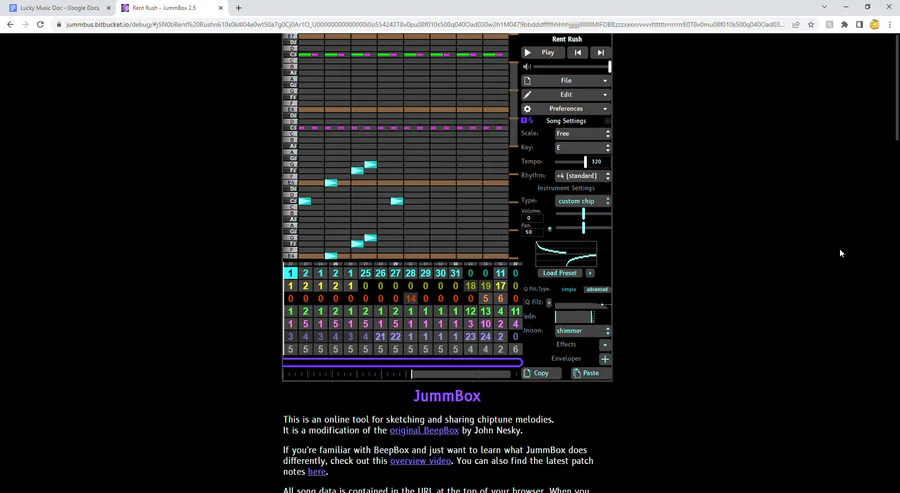900x493 pixels.
Task: Select simple EQ filter type
Action: [x=568, y=289]
